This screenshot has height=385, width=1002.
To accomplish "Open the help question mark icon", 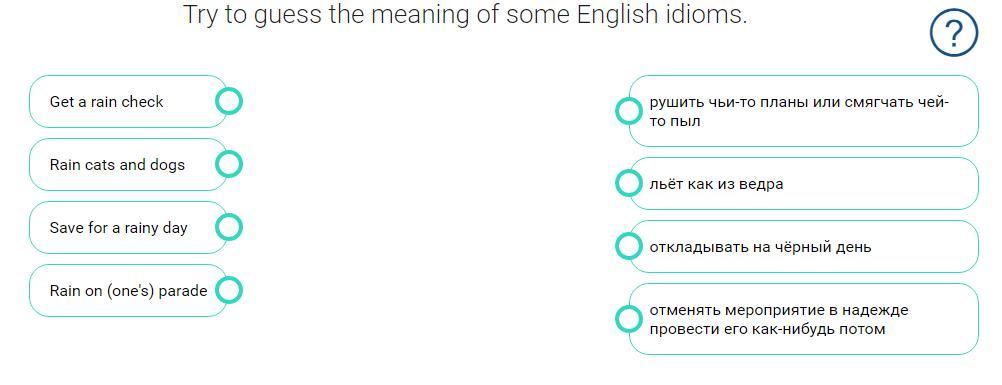I will tap(953, 33).
